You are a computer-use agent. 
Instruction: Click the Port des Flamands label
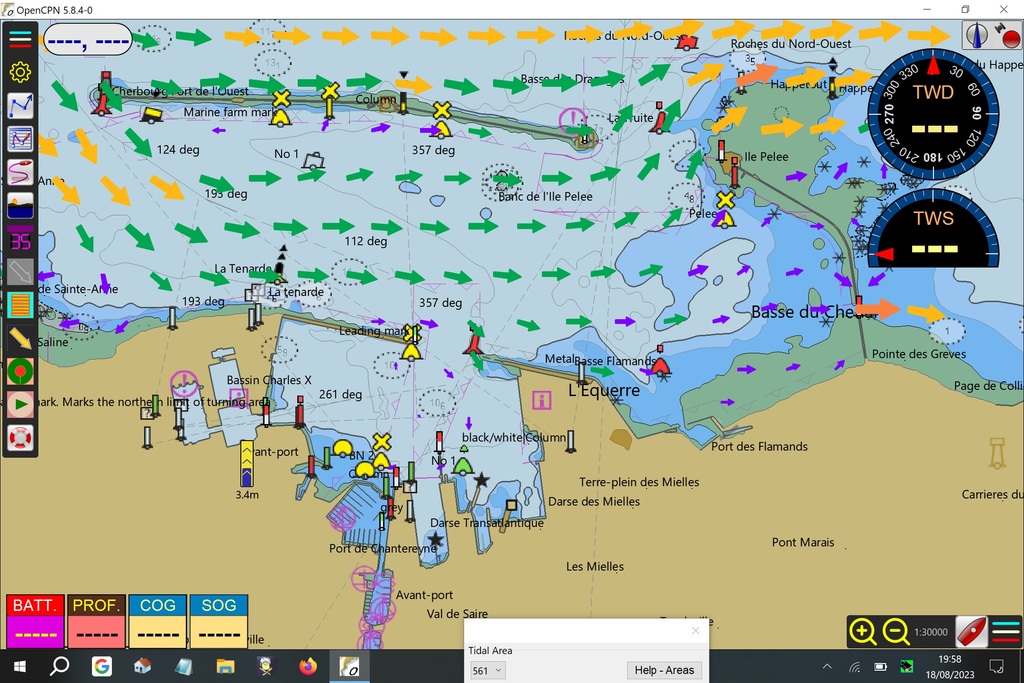[760, 447]
